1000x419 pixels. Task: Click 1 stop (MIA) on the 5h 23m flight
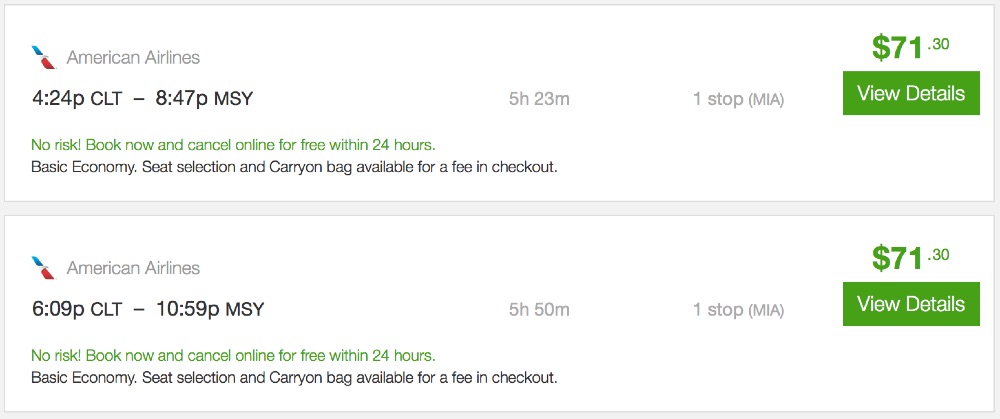click(x=738, y=99)
